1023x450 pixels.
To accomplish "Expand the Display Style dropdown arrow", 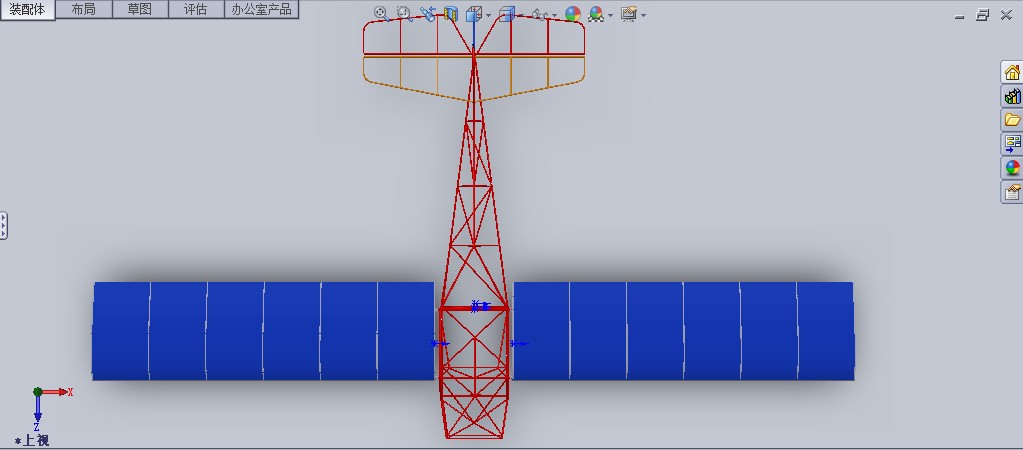I will click(521, 15).
